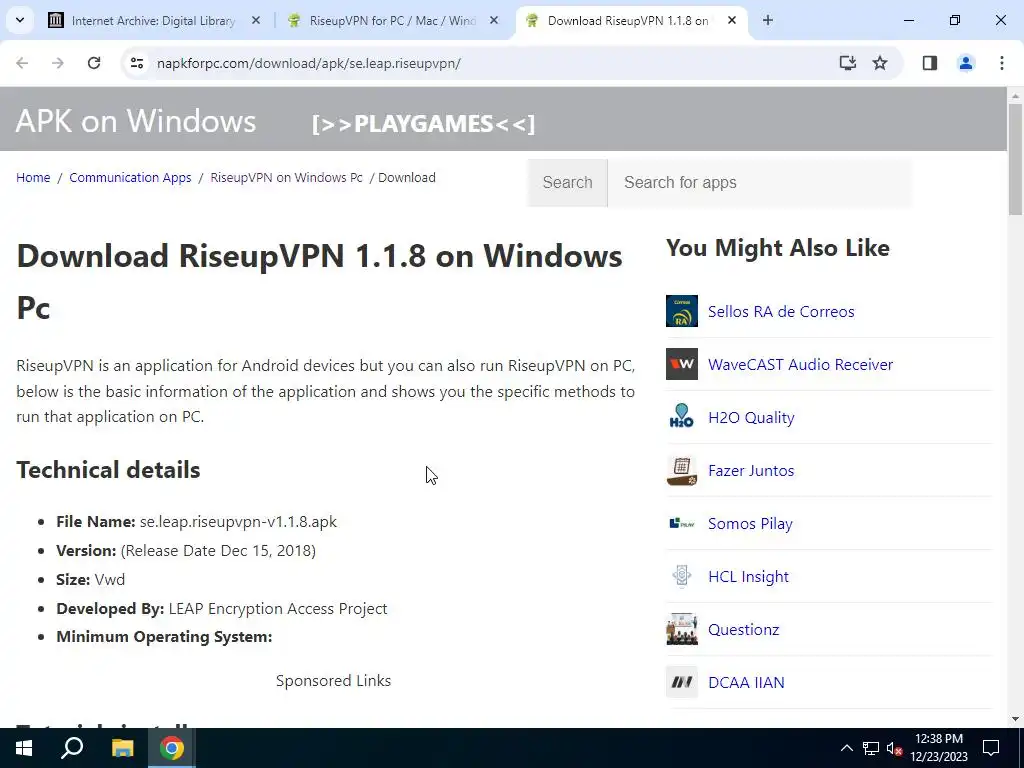Switch to the Internet Archive tab
Viewport: 1024px width, 768px height.
coord(153,21)
